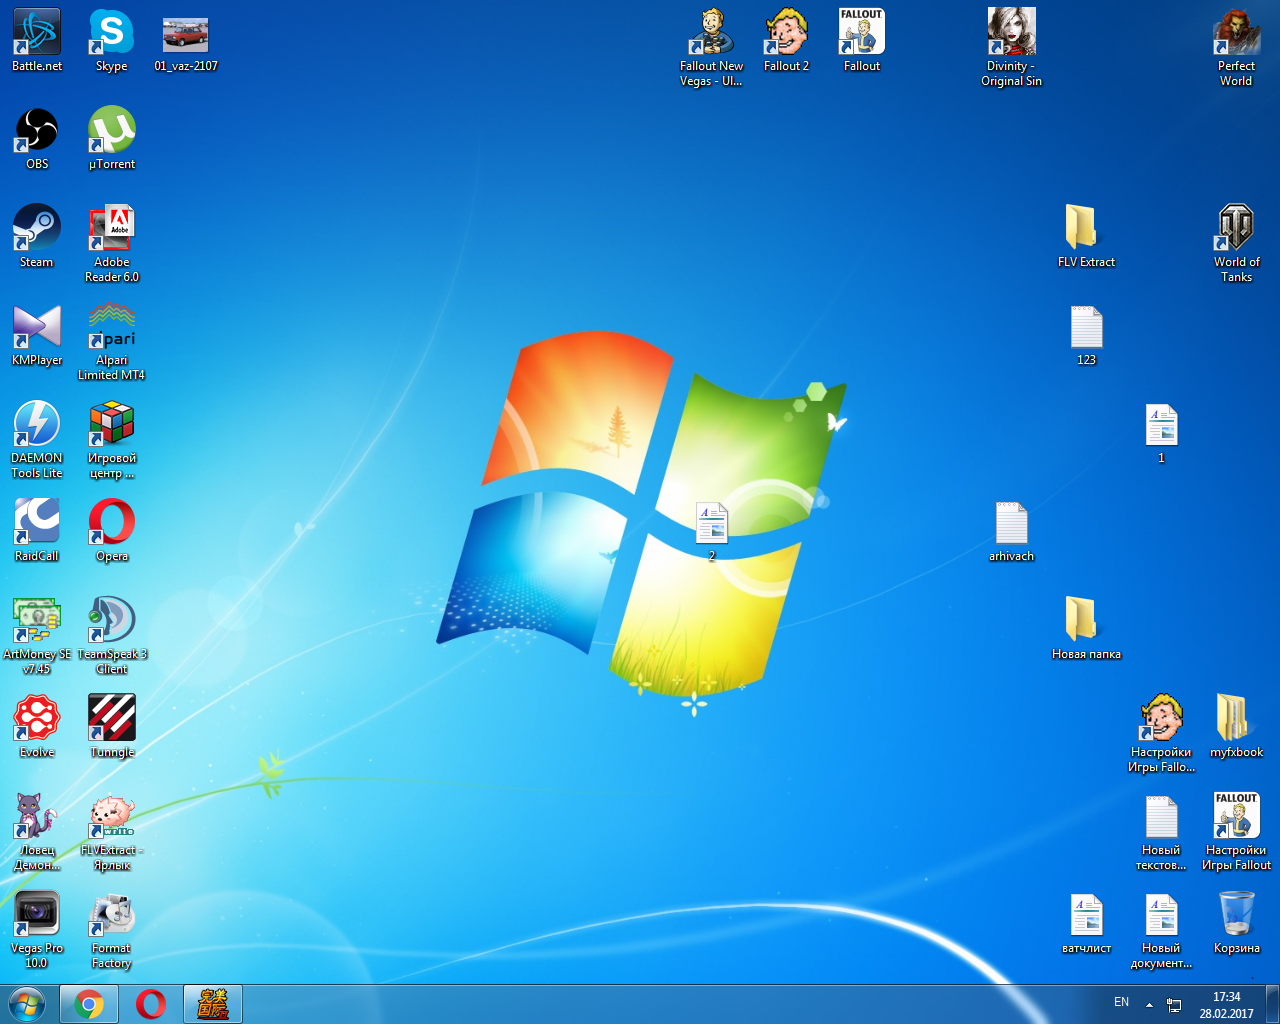Select the µTorrent desktop icon
Screen dimensions: 1280x1024
pos(112,139)
